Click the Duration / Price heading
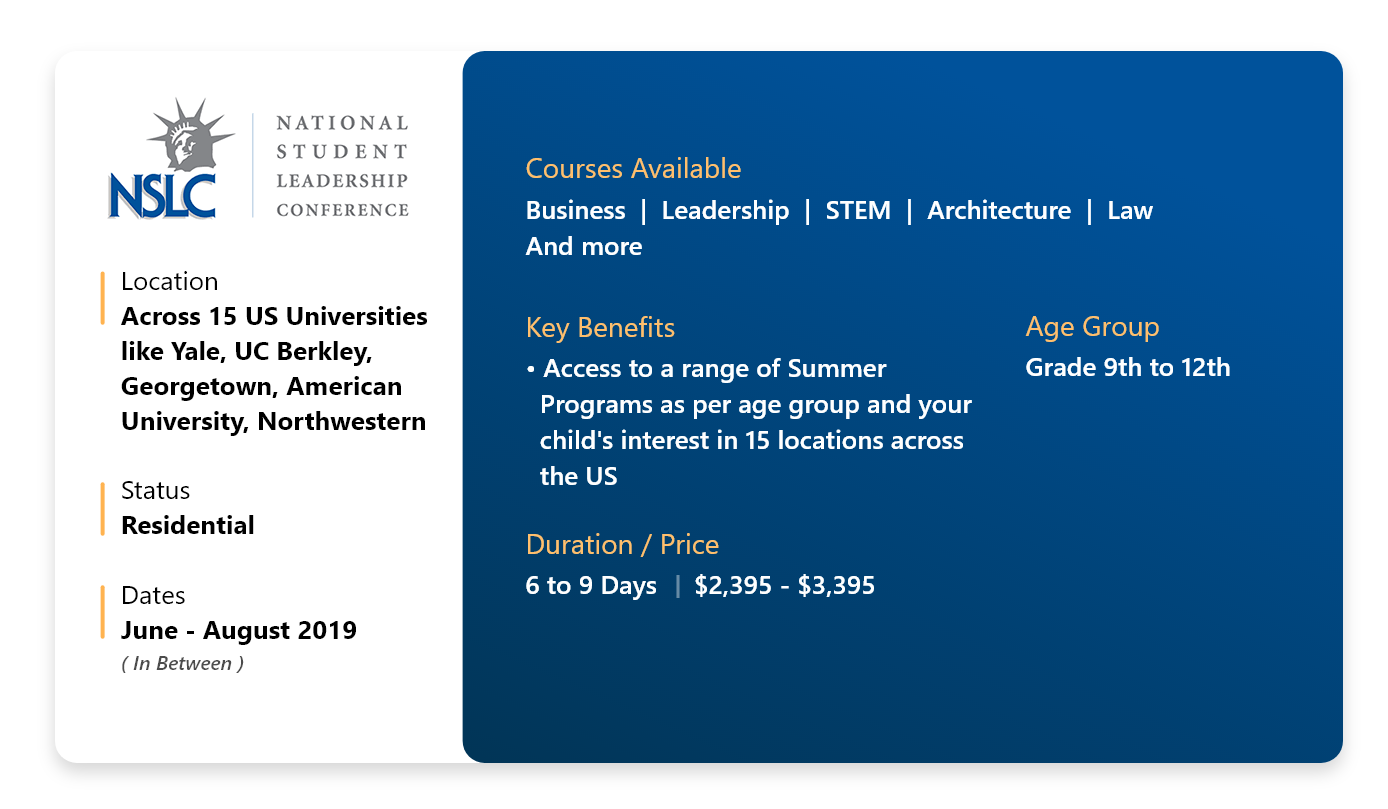The width and height of the screenshot is (1388, 809). click(622, 545)
